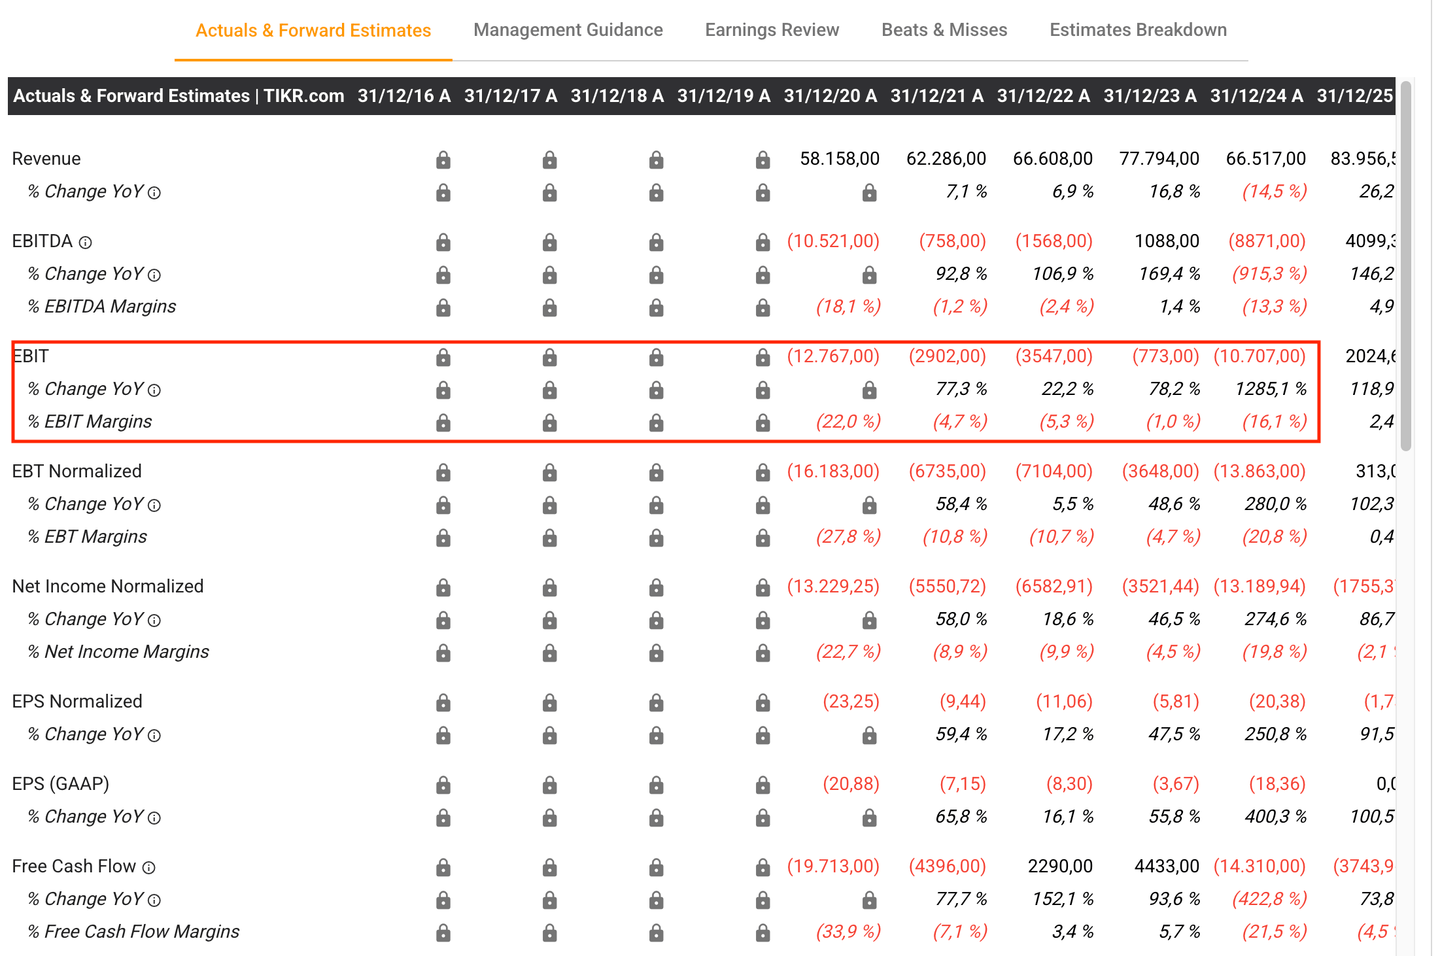Image resolution: width=1440 pixels, height=956 pixels.
Task: Select the Beats & Misses tab
Action: click(944, 30)
